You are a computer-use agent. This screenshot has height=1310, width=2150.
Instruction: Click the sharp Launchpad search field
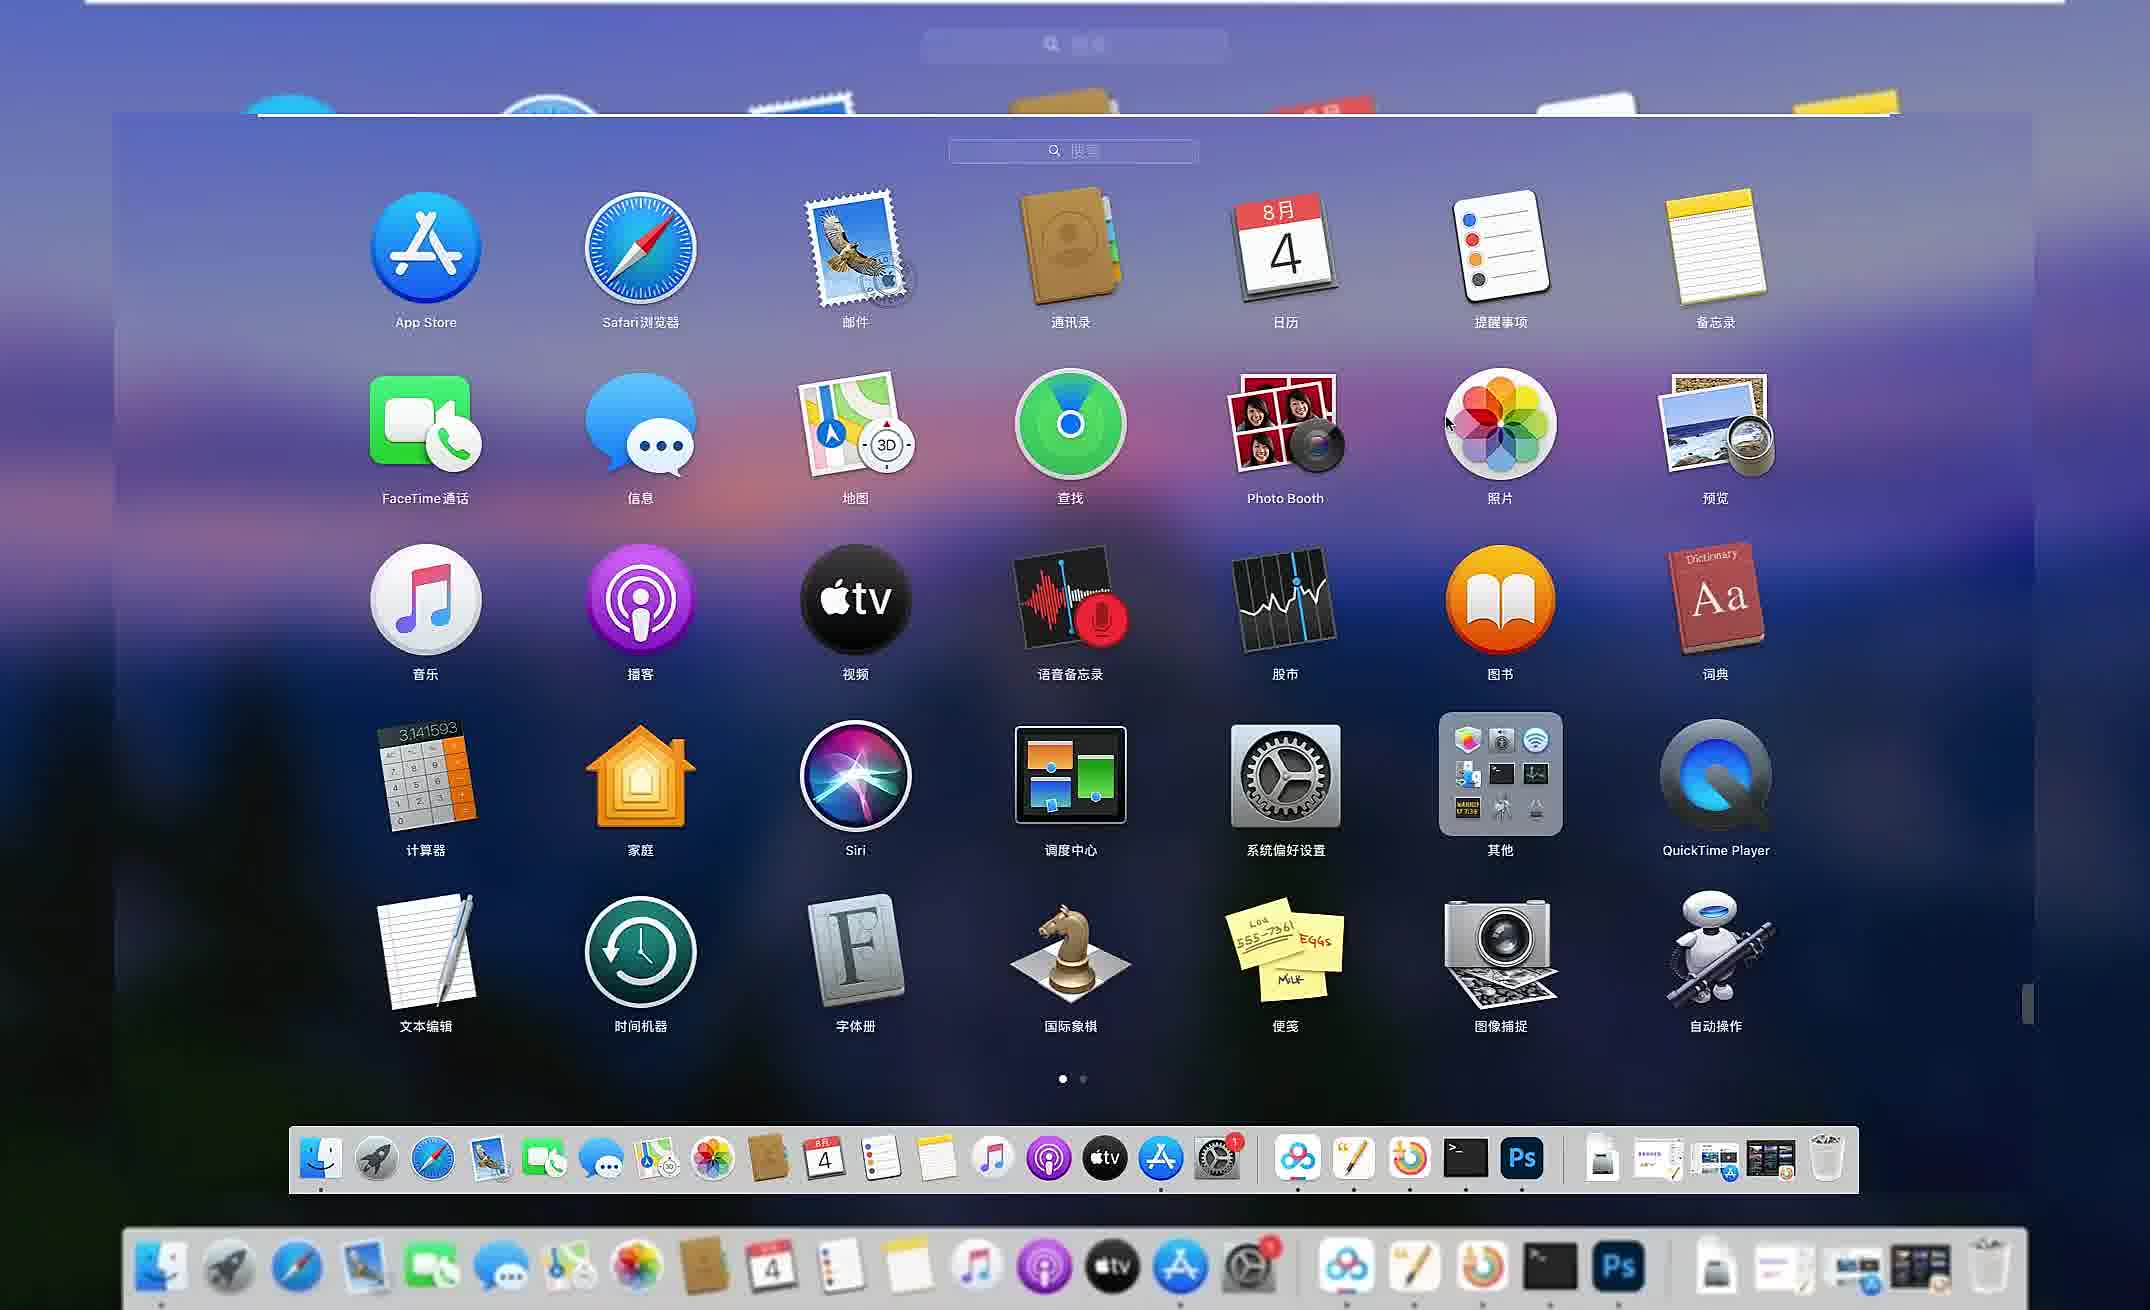pyautogui.click(x=1074, y=151)
